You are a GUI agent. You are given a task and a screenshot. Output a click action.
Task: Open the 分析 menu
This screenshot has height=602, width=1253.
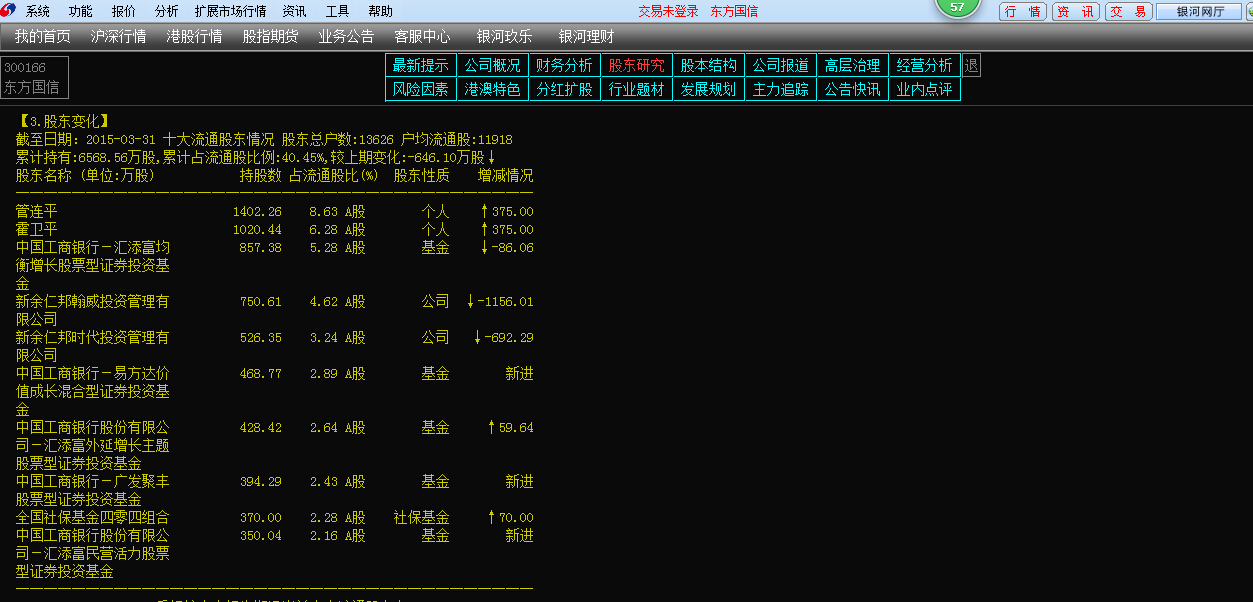167,12
